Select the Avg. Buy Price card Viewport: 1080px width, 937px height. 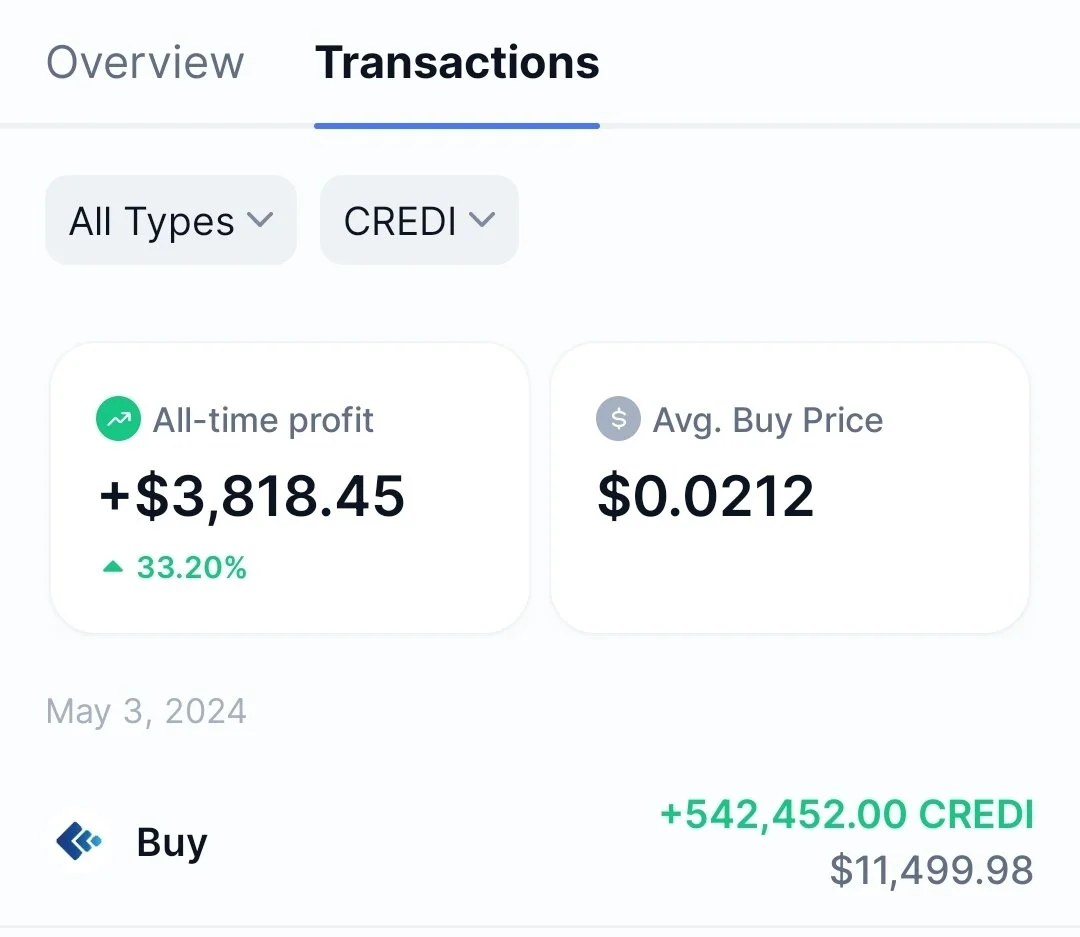[790, 488]
